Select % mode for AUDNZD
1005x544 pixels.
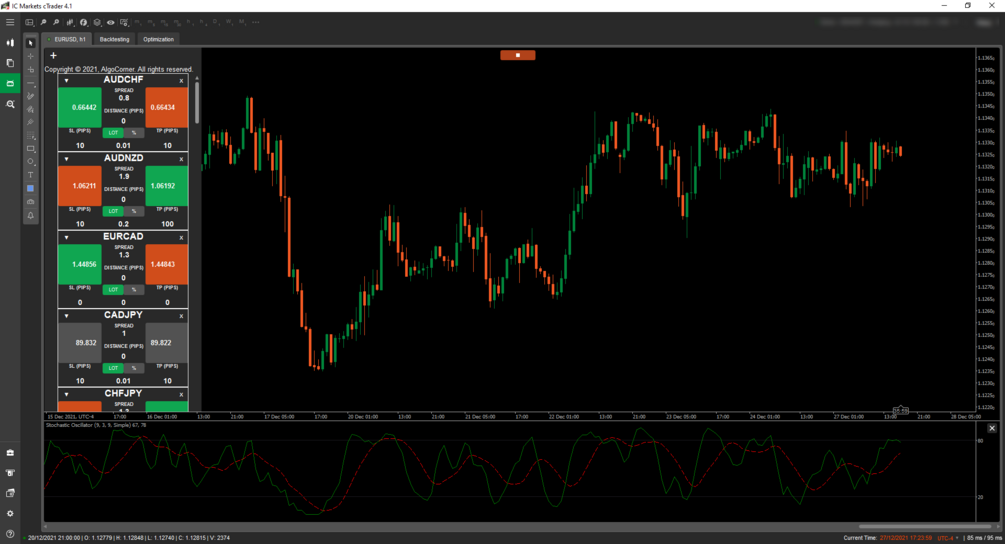[x=134, y=211]
